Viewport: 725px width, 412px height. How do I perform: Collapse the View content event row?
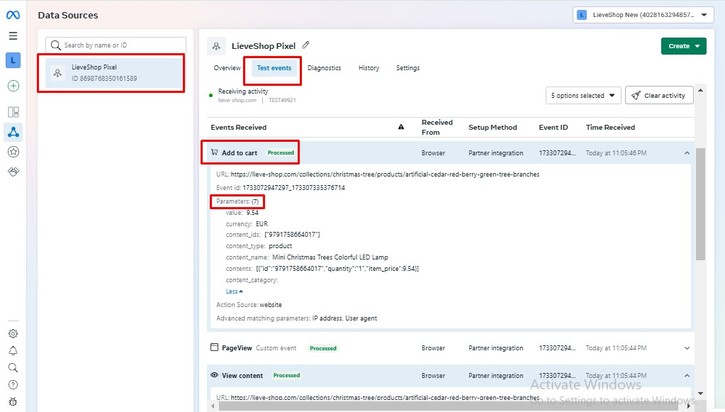[687, 375]
